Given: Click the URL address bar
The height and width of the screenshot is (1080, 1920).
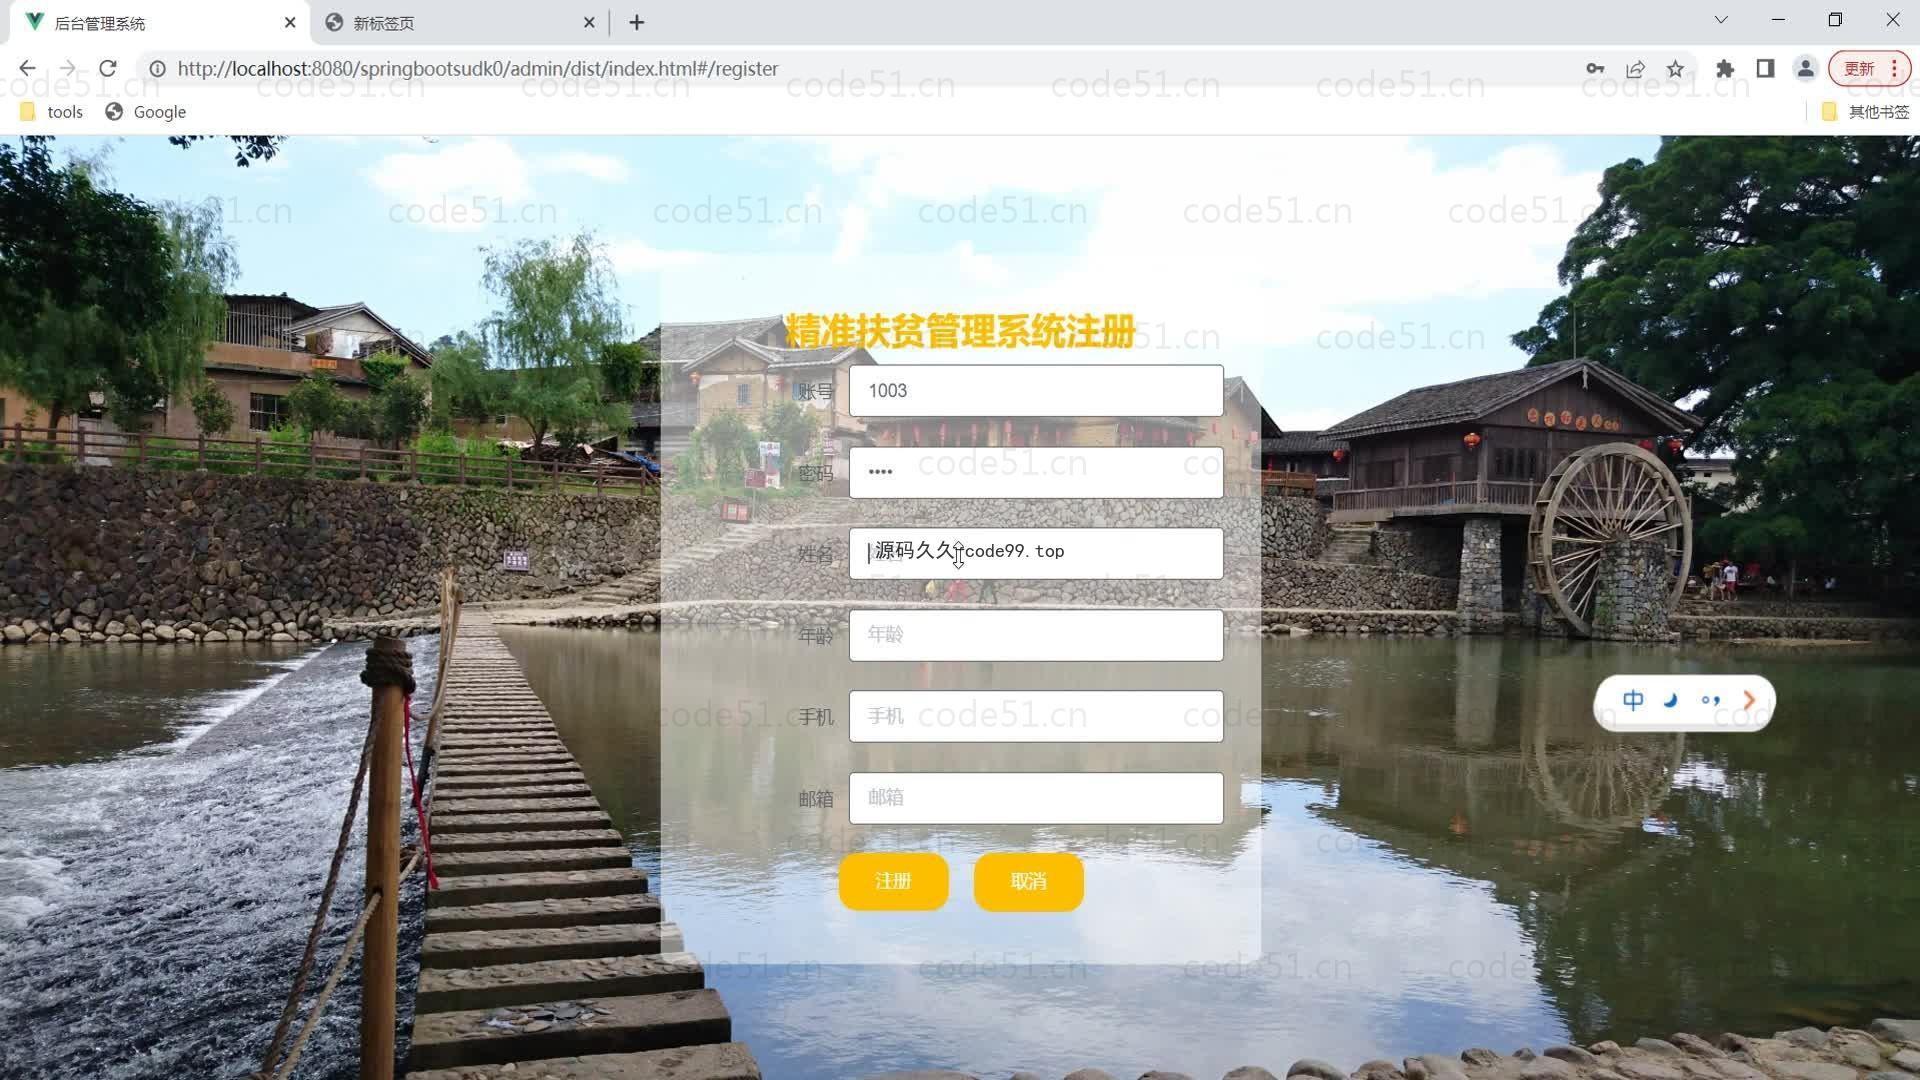Looking at the screenshot, I should [x=860, y=68].
